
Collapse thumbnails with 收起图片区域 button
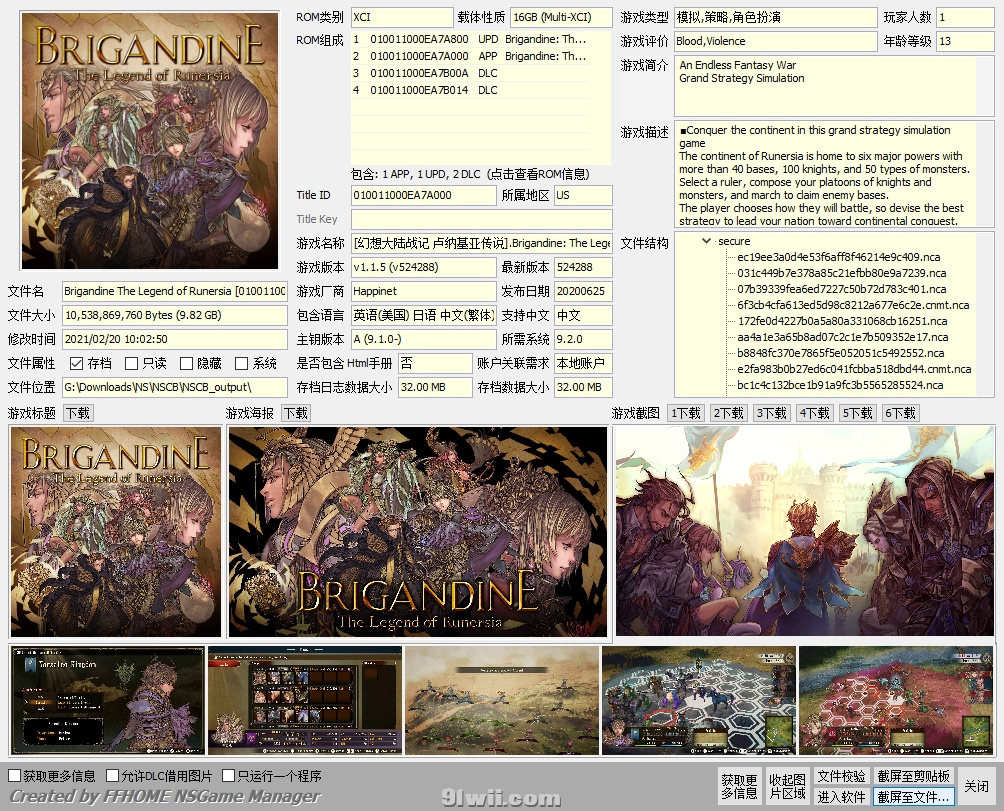787,787
